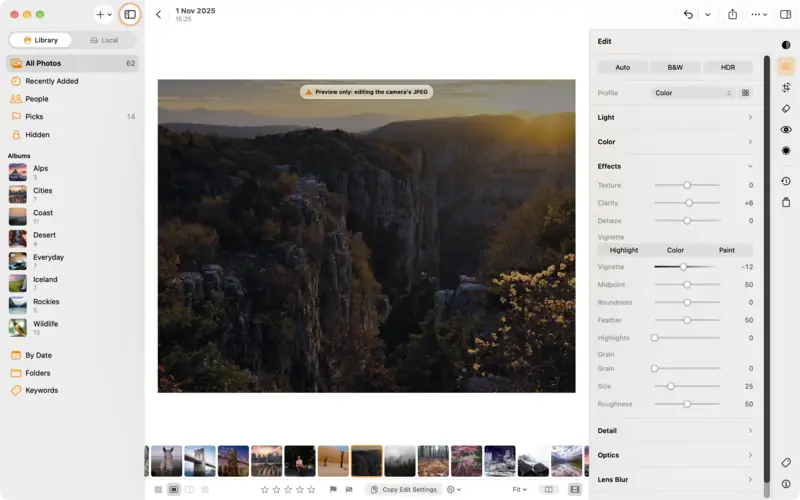Expand the Color section

coord(675,142)
